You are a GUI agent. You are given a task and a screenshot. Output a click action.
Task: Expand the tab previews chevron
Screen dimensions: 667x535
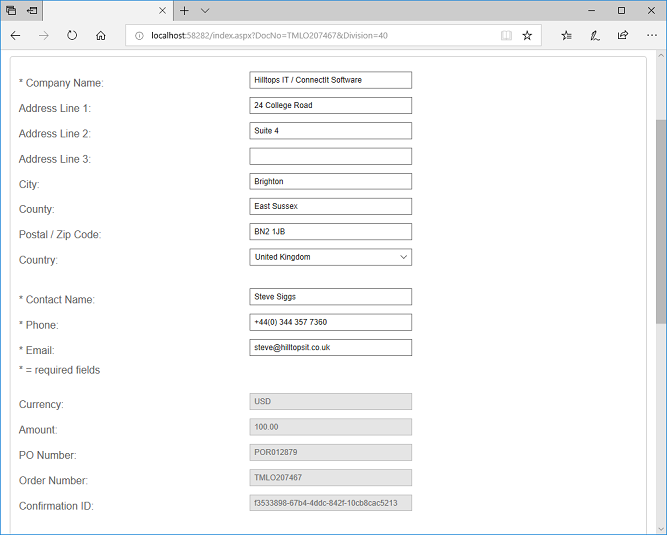pyautogui.click(x=205, y=10)
